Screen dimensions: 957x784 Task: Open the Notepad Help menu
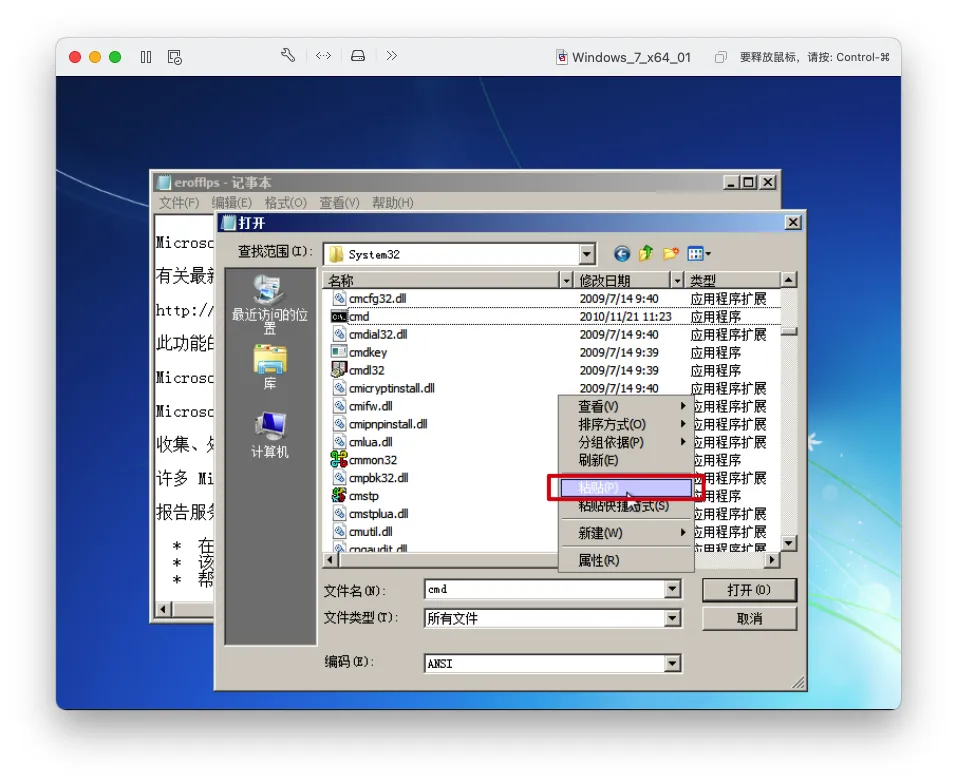[393, 202]
